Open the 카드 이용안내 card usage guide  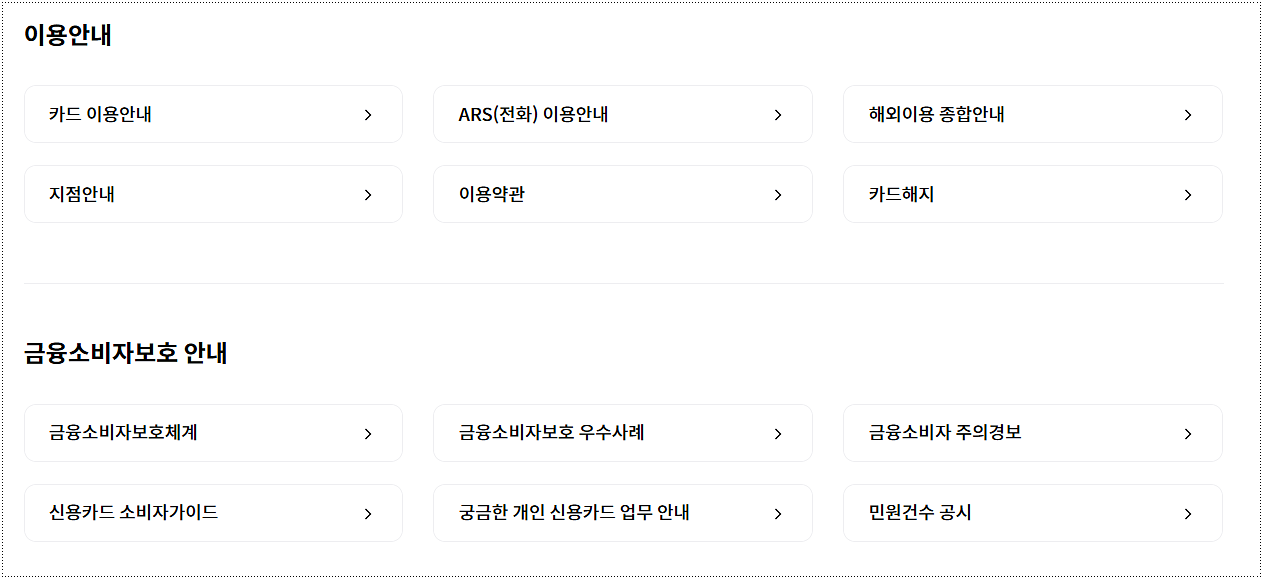(213, 114)
